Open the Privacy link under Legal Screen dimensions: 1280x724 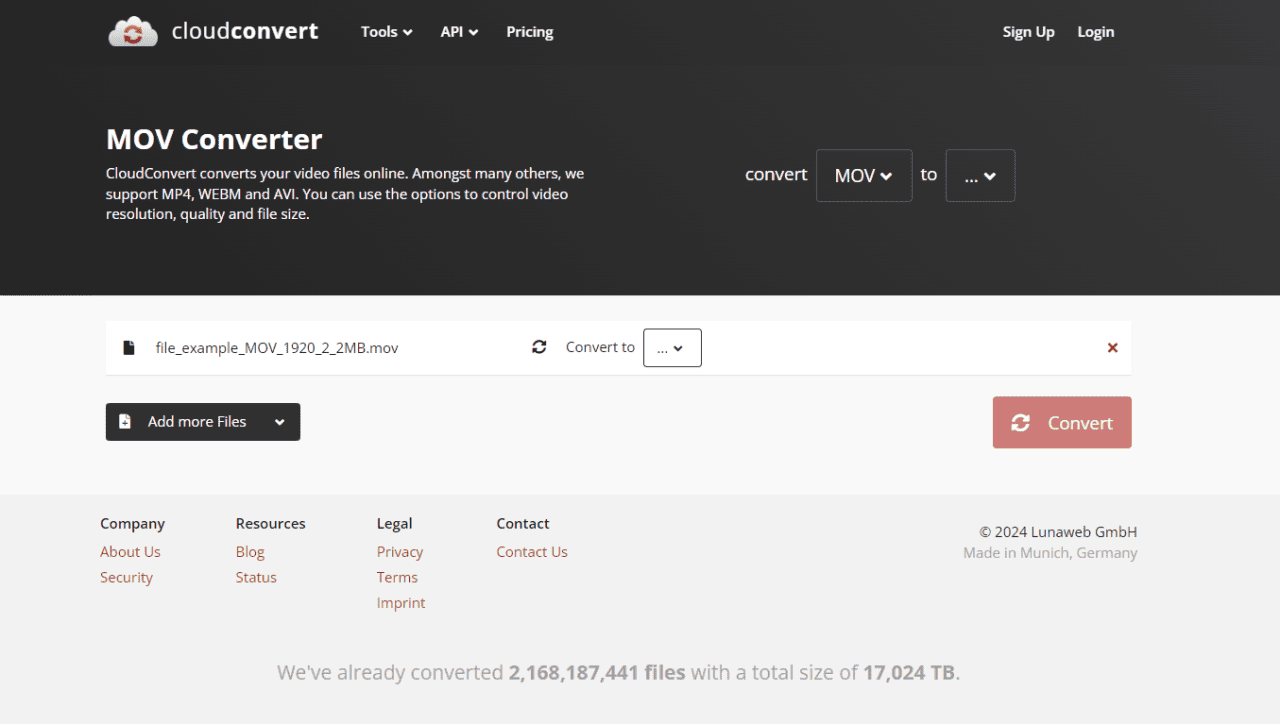click(400, 552)
